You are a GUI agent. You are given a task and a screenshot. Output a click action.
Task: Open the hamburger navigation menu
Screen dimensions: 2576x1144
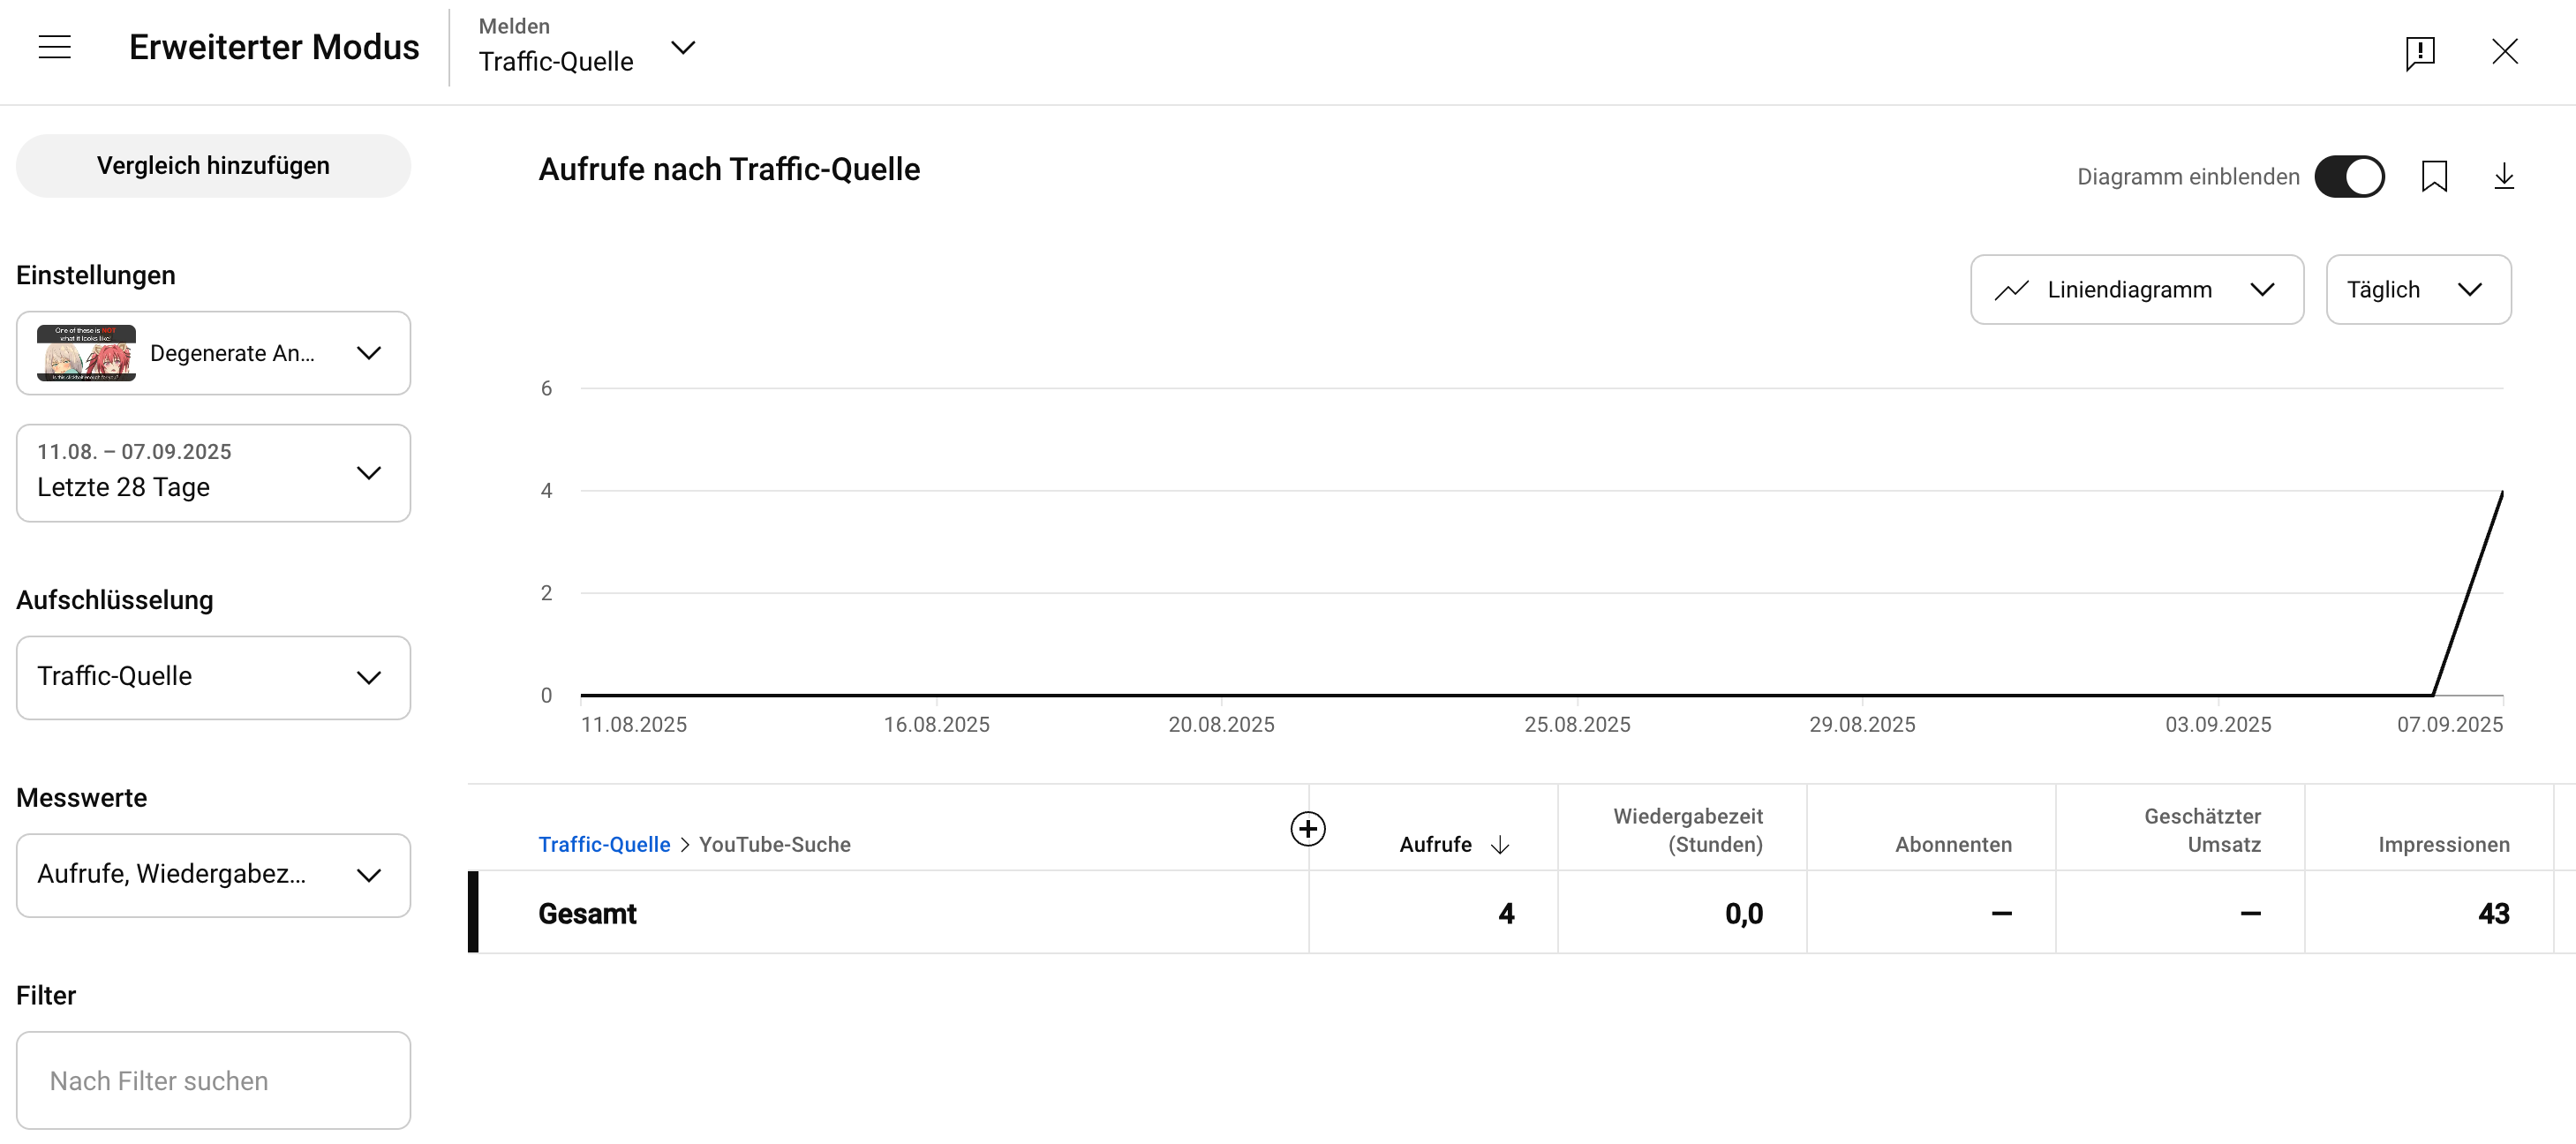[x=55, y=47]
